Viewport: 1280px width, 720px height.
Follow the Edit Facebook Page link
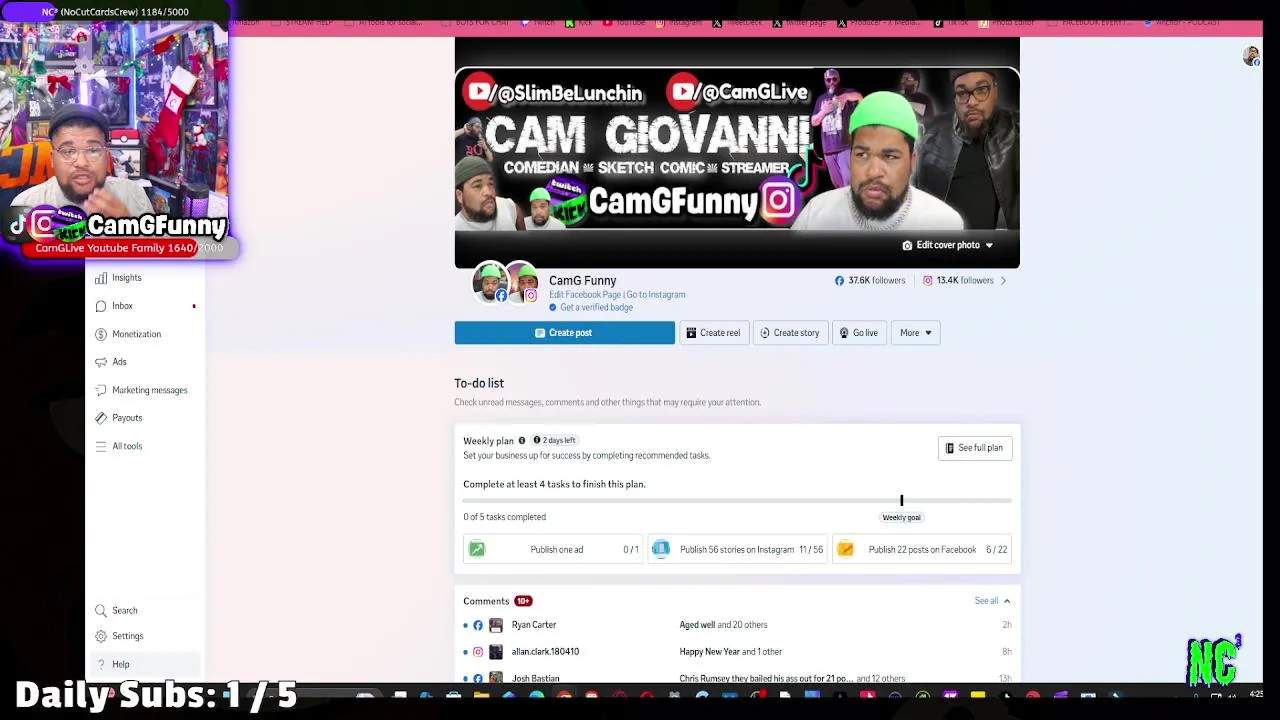click(585, 295)
